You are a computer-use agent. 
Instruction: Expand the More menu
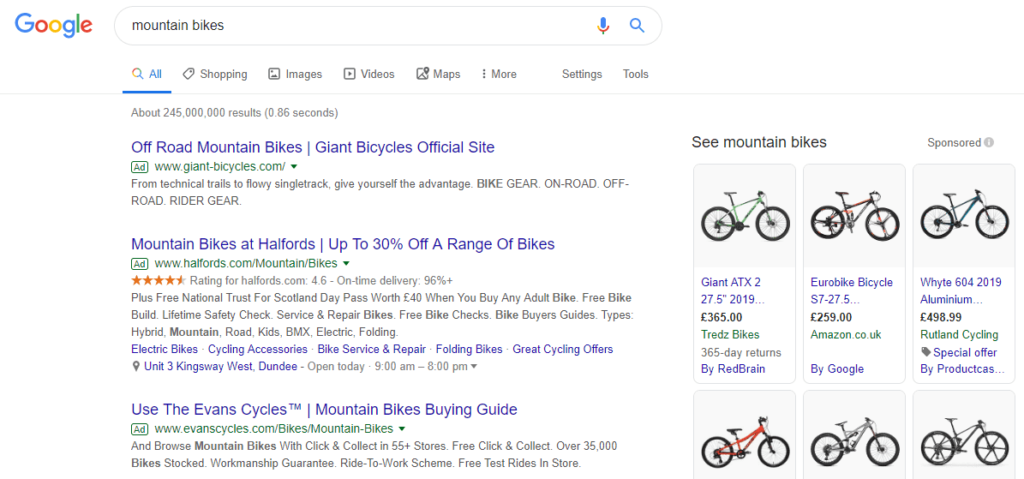[499, 74]
